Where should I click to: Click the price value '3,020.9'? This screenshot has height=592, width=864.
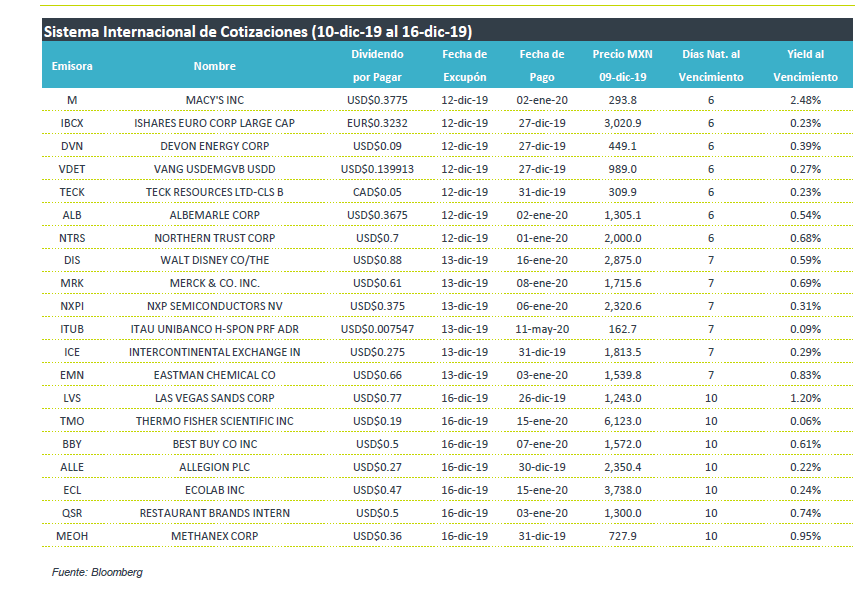pos(623,123)
